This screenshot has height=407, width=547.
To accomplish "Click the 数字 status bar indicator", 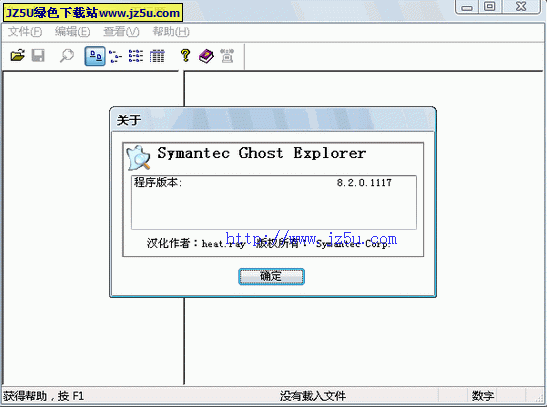I will coord(483,396).
